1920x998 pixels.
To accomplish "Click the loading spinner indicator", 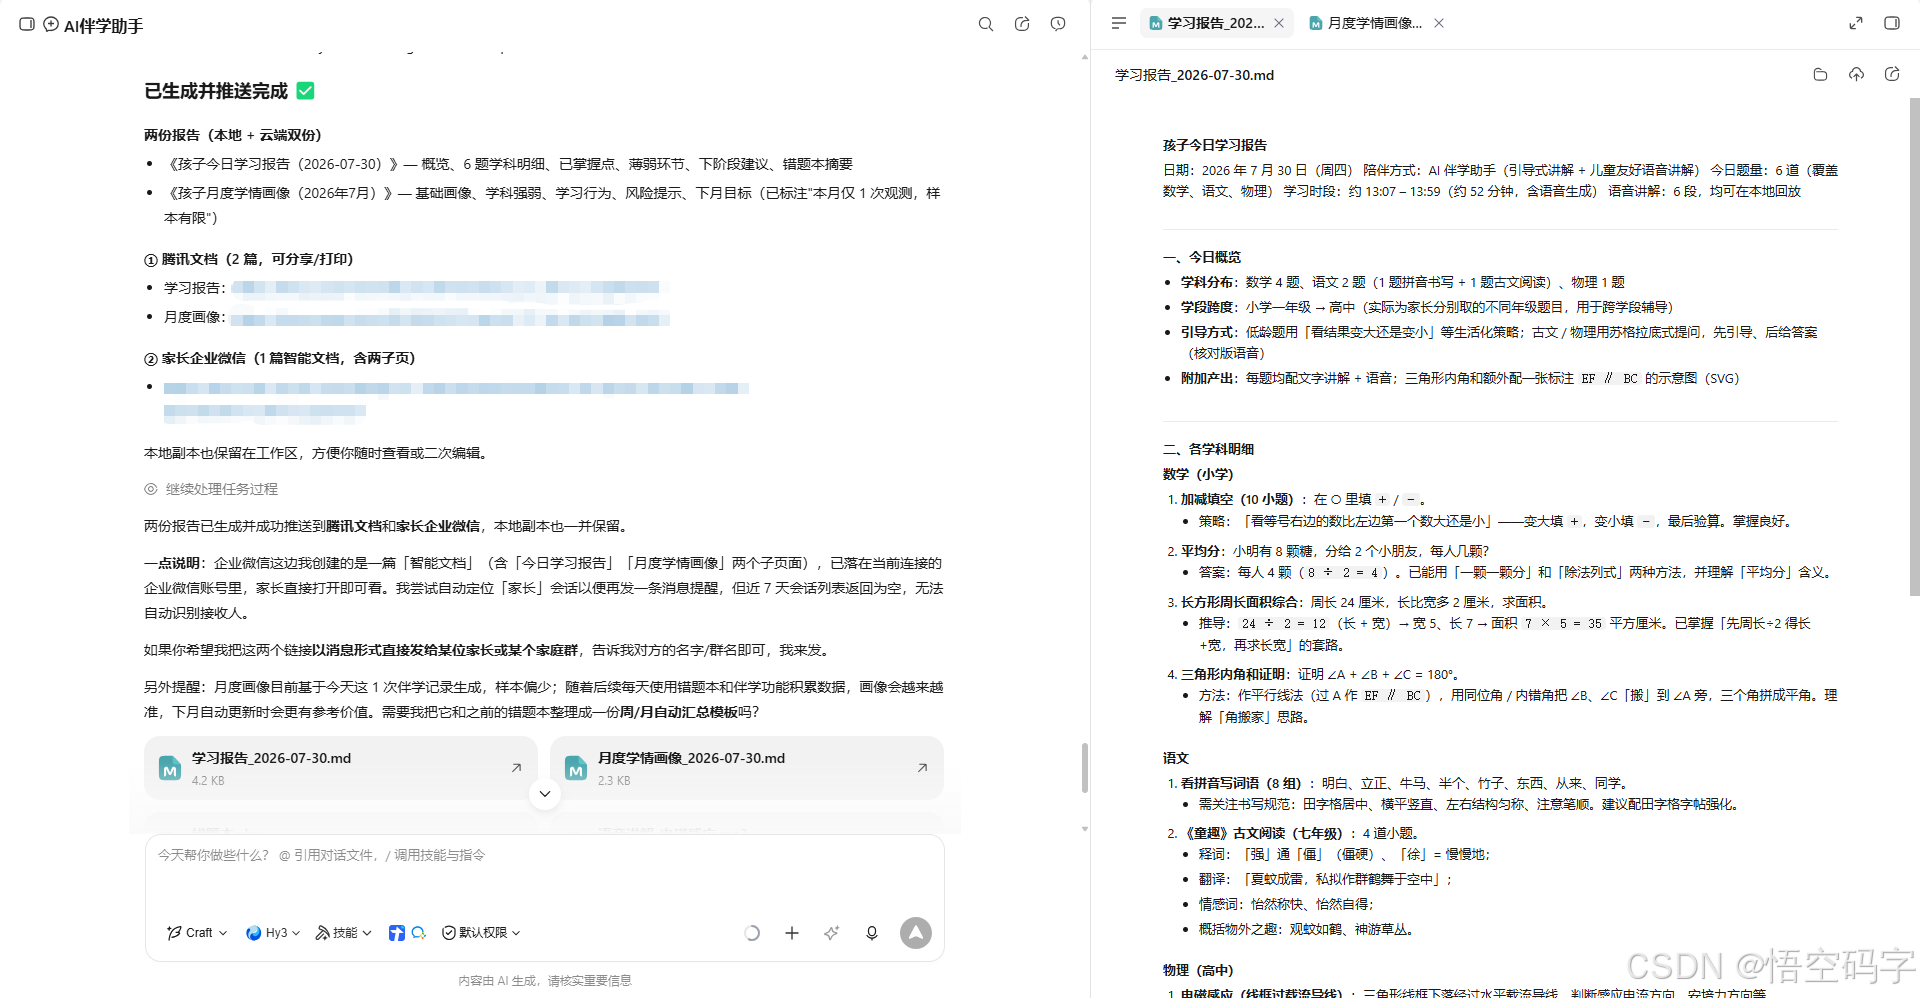I will point(752,933).
